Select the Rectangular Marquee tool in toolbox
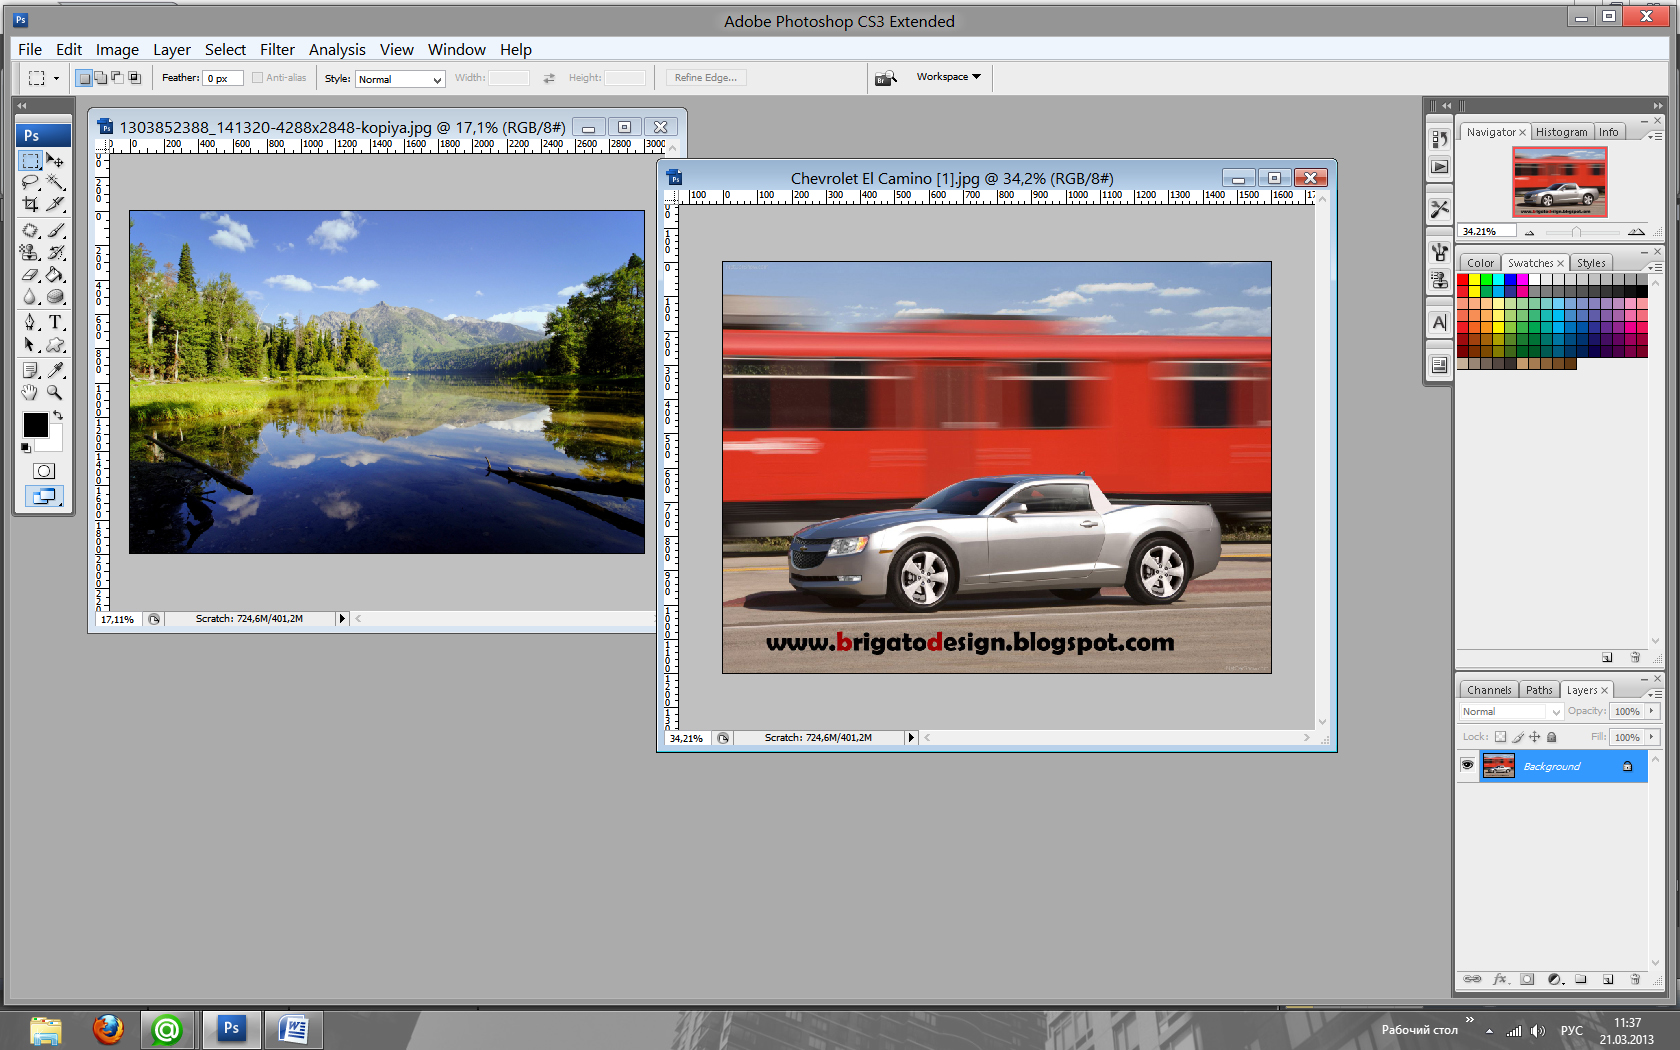 click(x=31, y=161)
